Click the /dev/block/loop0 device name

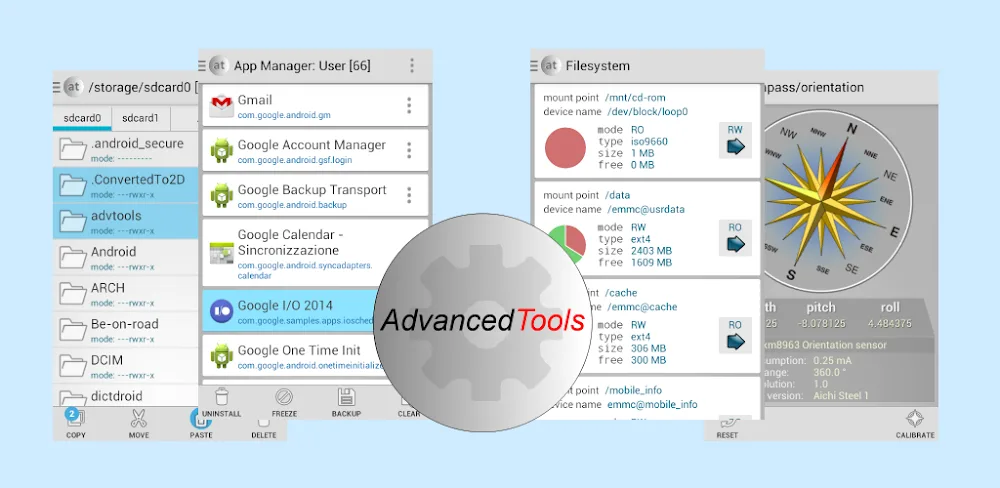[x=646, y=112]
